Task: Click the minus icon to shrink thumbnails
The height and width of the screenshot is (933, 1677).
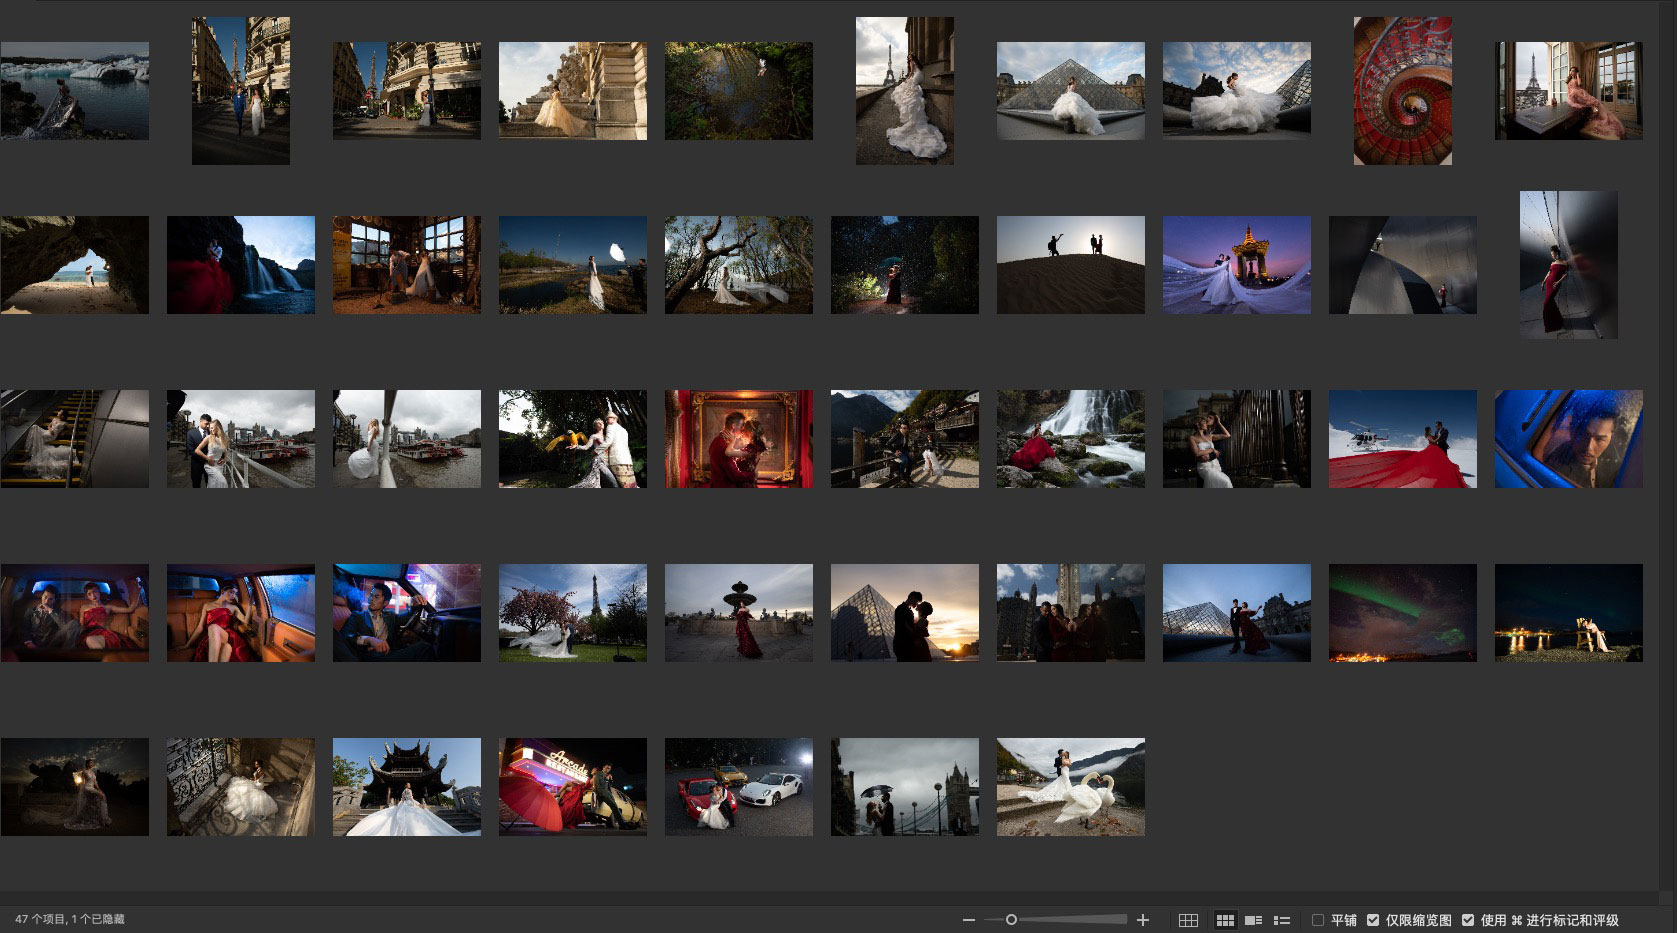Action: (x=968, y=920)
